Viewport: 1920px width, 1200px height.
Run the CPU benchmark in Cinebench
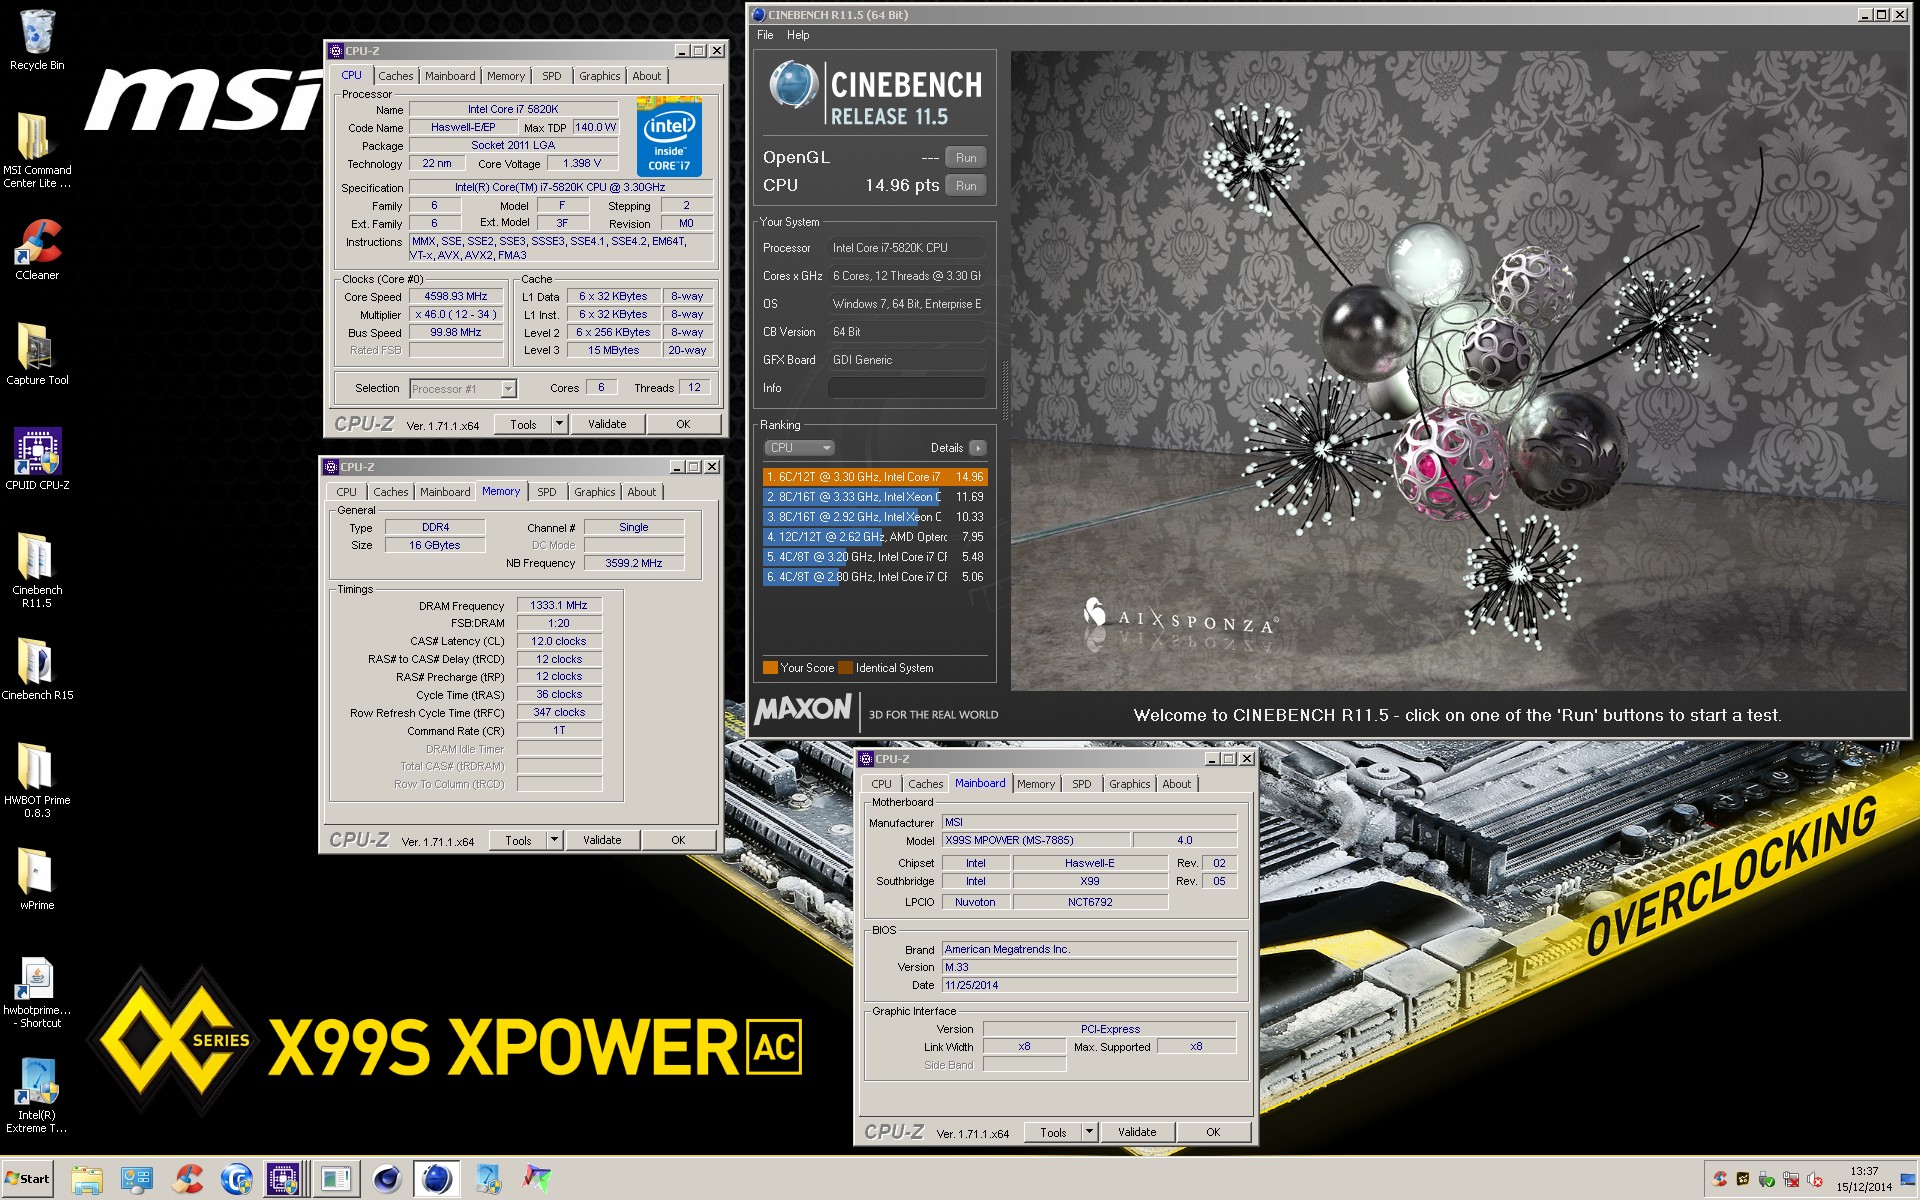coord(966,186)
